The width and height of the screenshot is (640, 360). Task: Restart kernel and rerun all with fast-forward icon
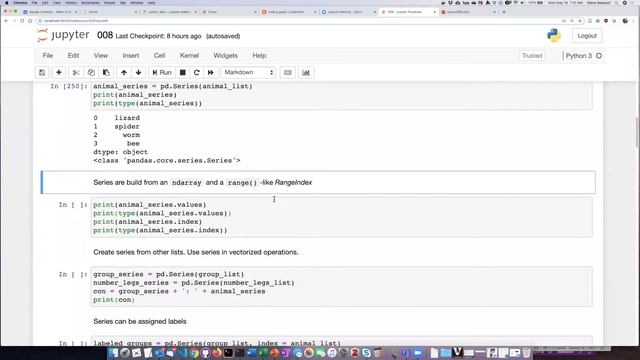click(x=211, y=73)
